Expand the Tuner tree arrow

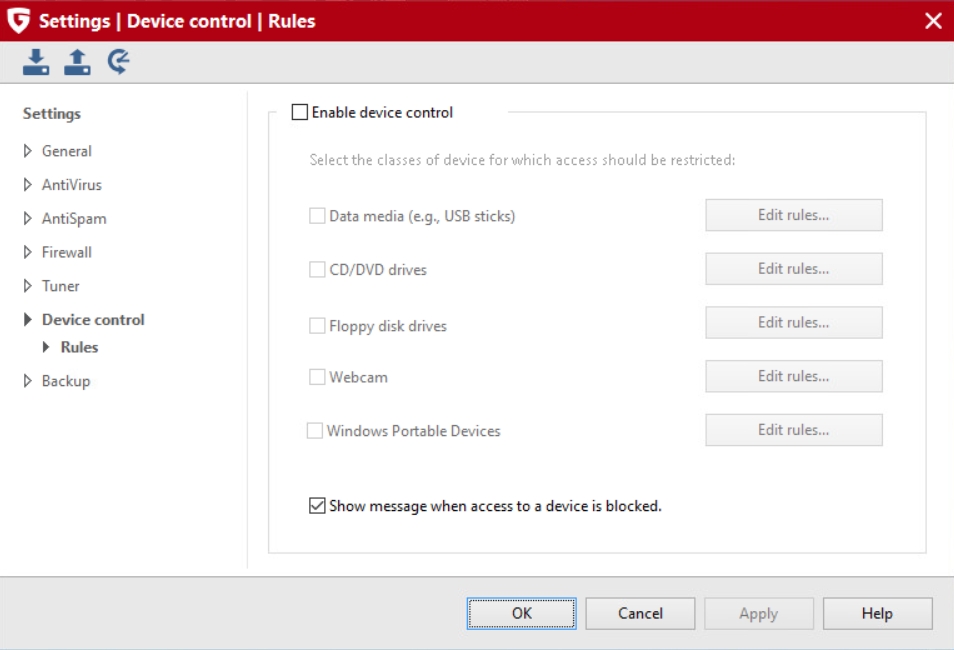[27, 285]
